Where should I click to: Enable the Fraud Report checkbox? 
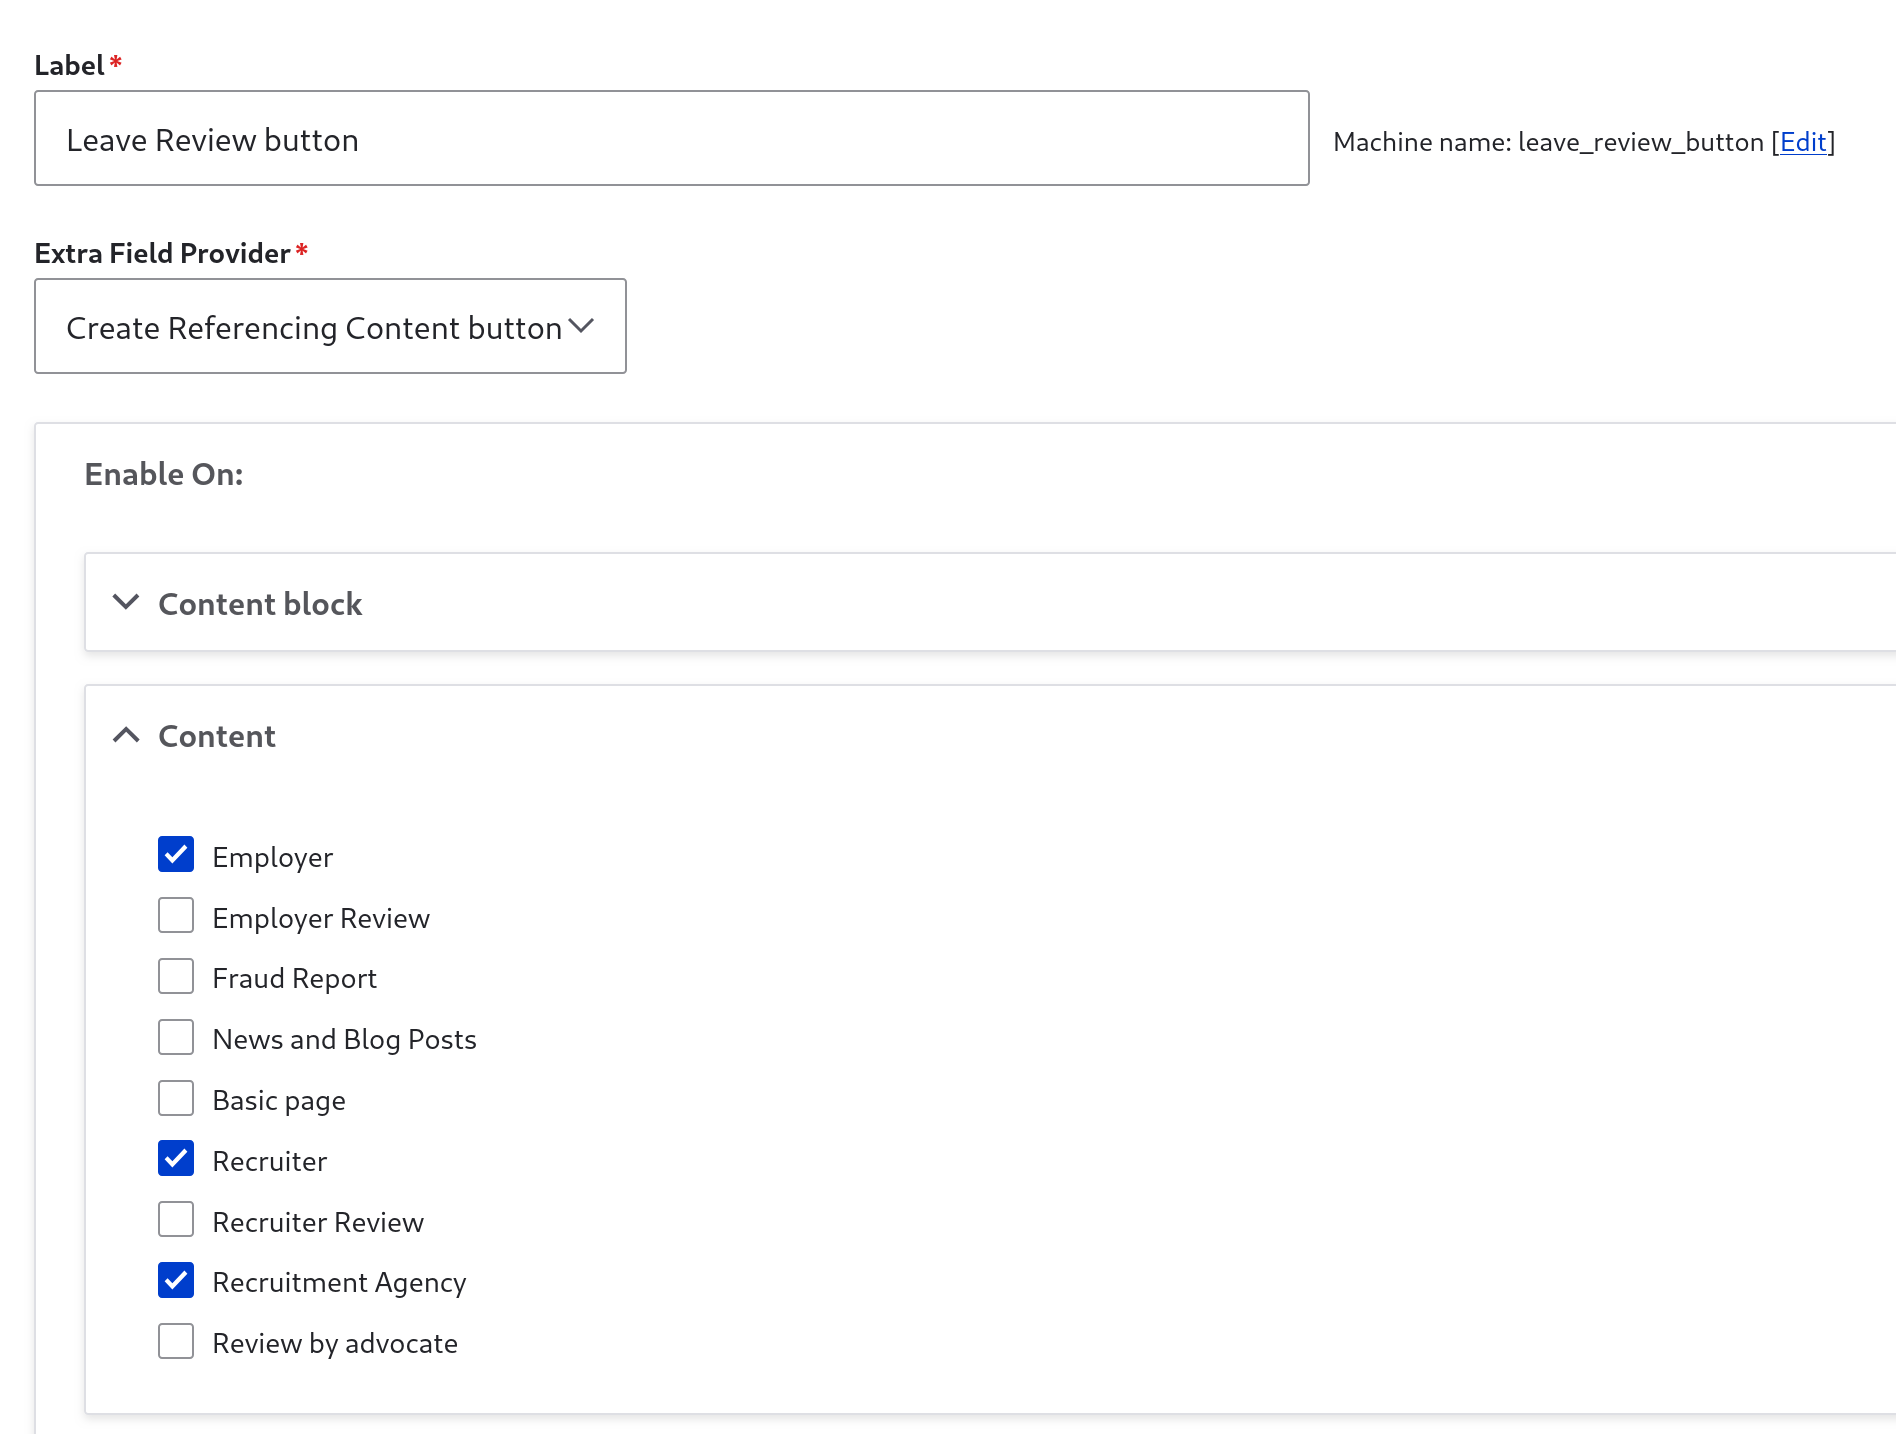(x=176, y=976)
